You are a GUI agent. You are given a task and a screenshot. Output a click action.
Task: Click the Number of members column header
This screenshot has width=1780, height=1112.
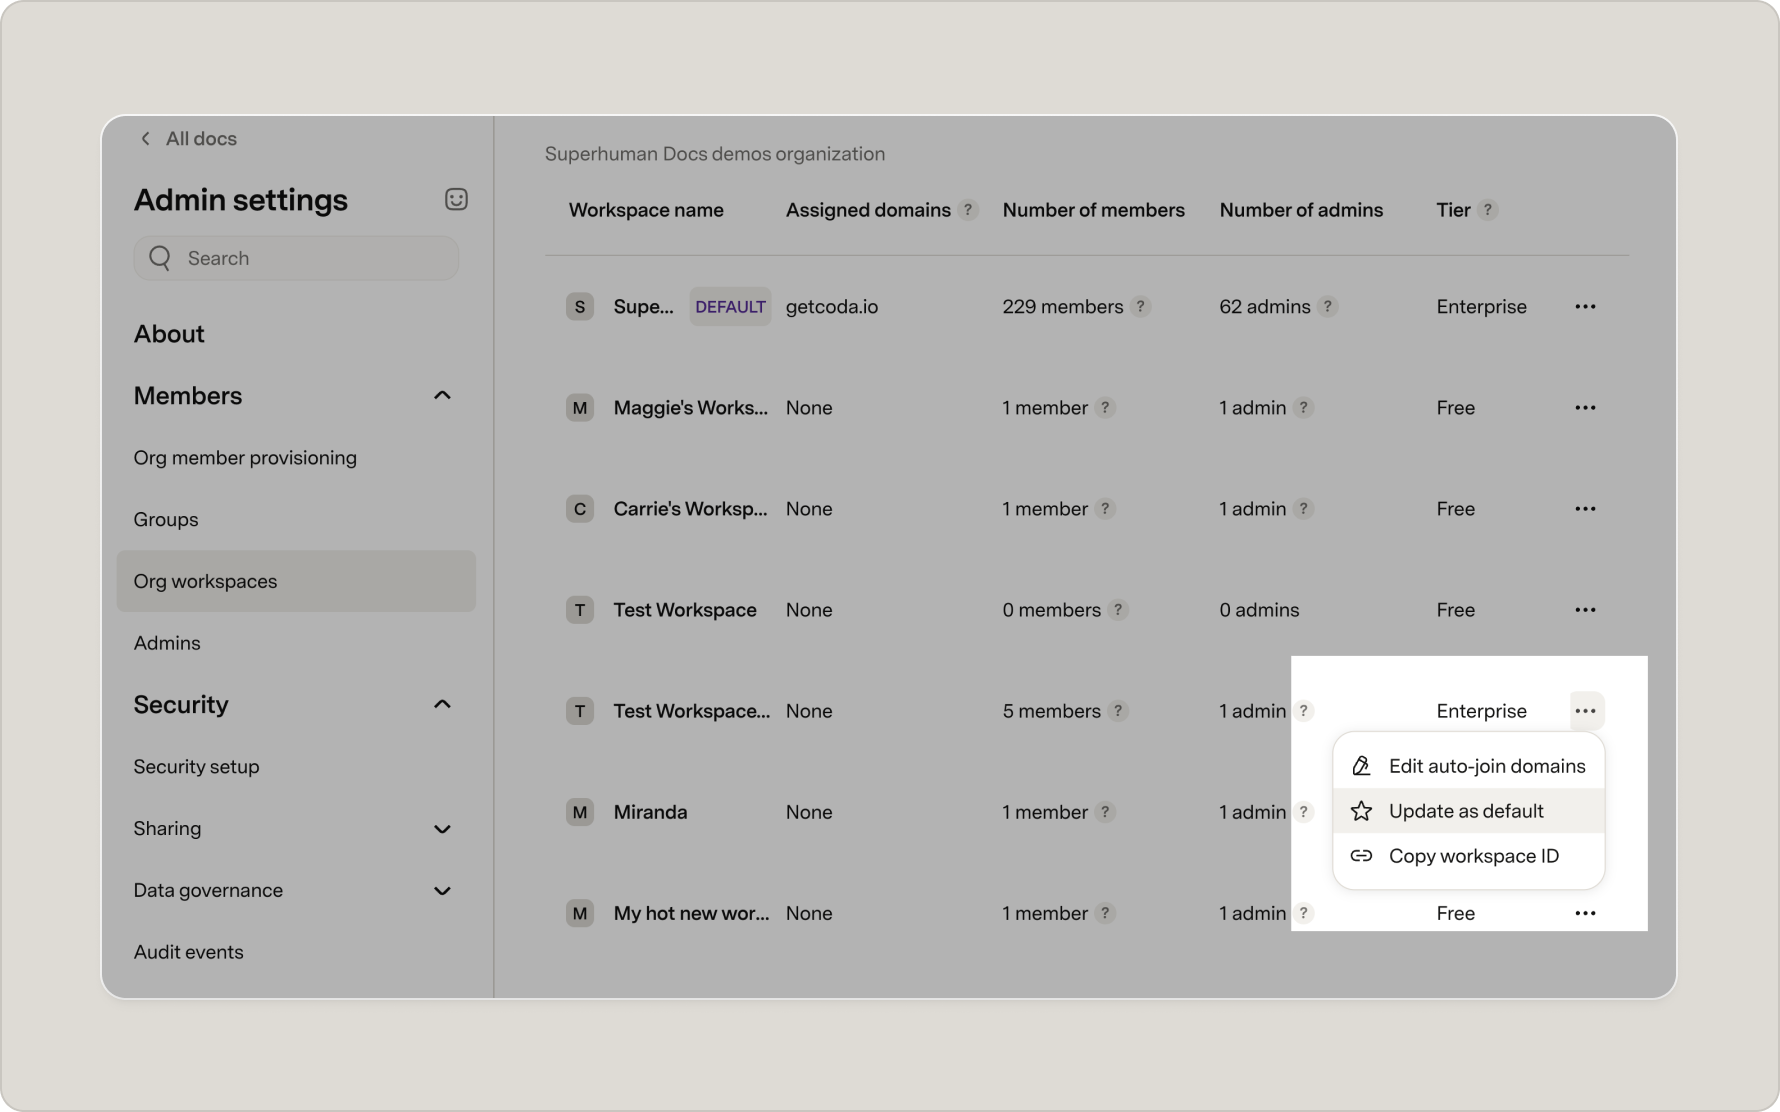click(x=1093, y=210)
